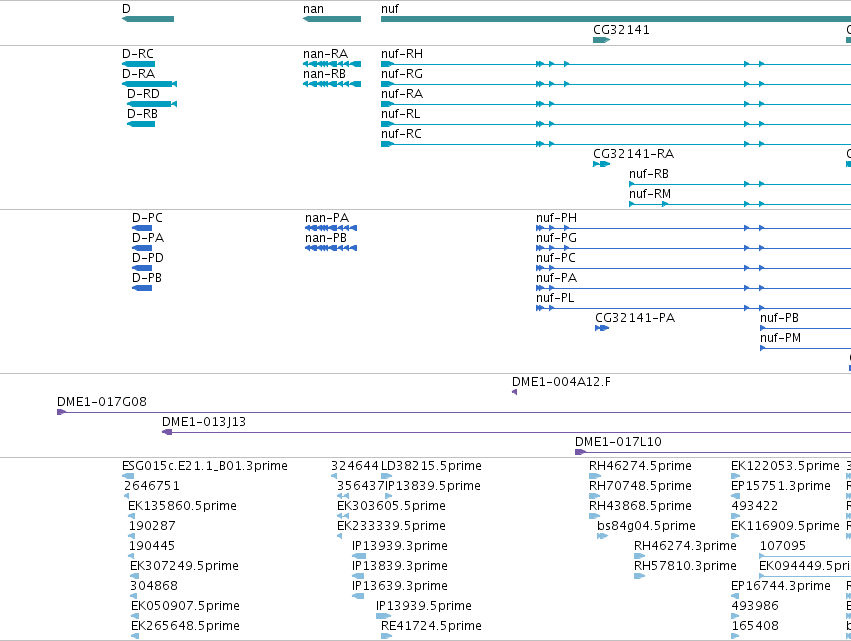
Task: Select transcript D-RA glyph
Action: point(149,84)
